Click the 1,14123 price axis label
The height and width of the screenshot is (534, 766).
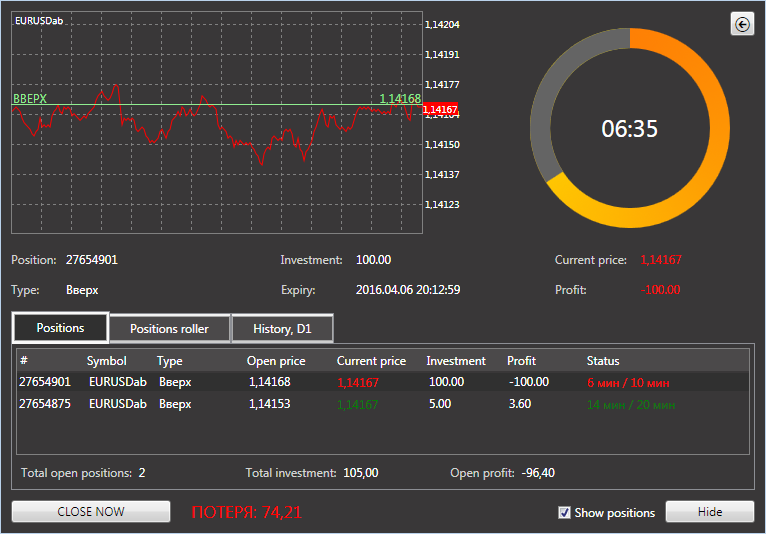point(442,205)
